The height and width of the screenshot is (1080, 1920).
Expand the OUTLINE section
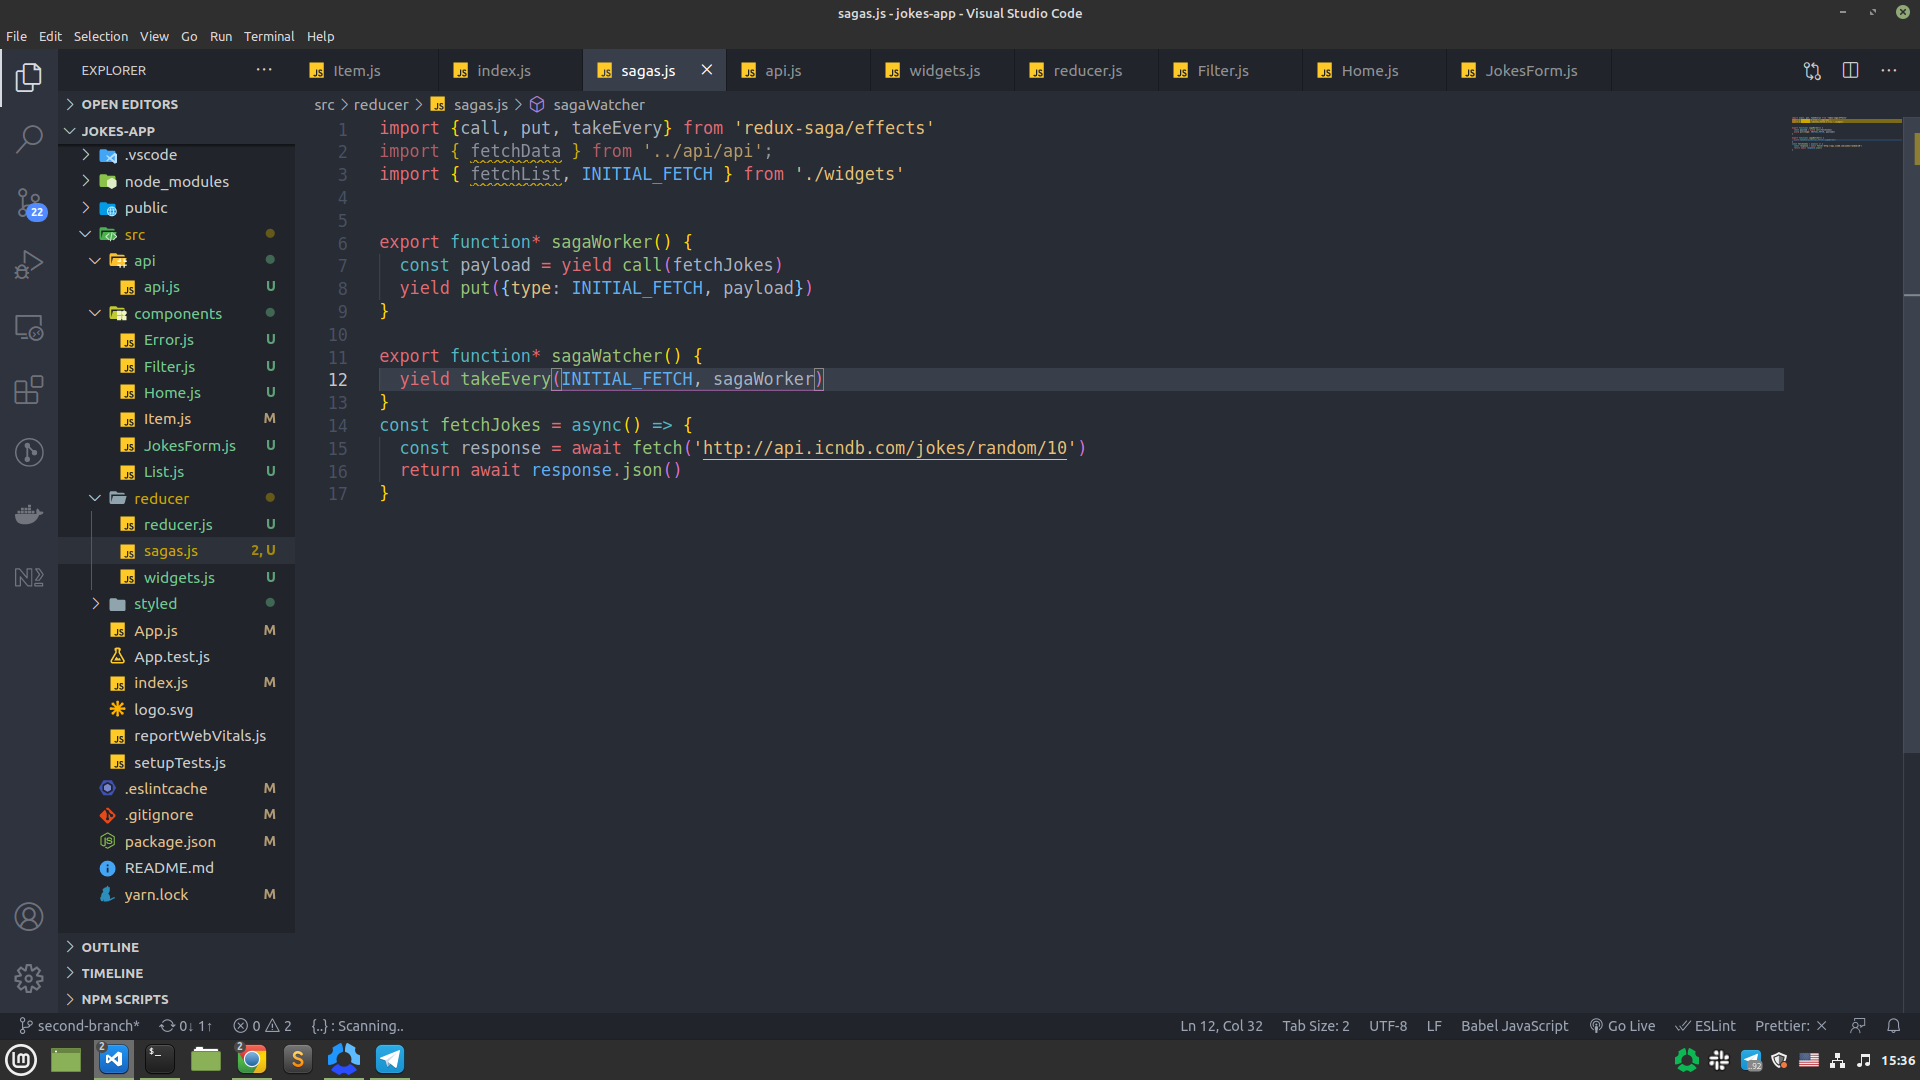coord(110,947)
